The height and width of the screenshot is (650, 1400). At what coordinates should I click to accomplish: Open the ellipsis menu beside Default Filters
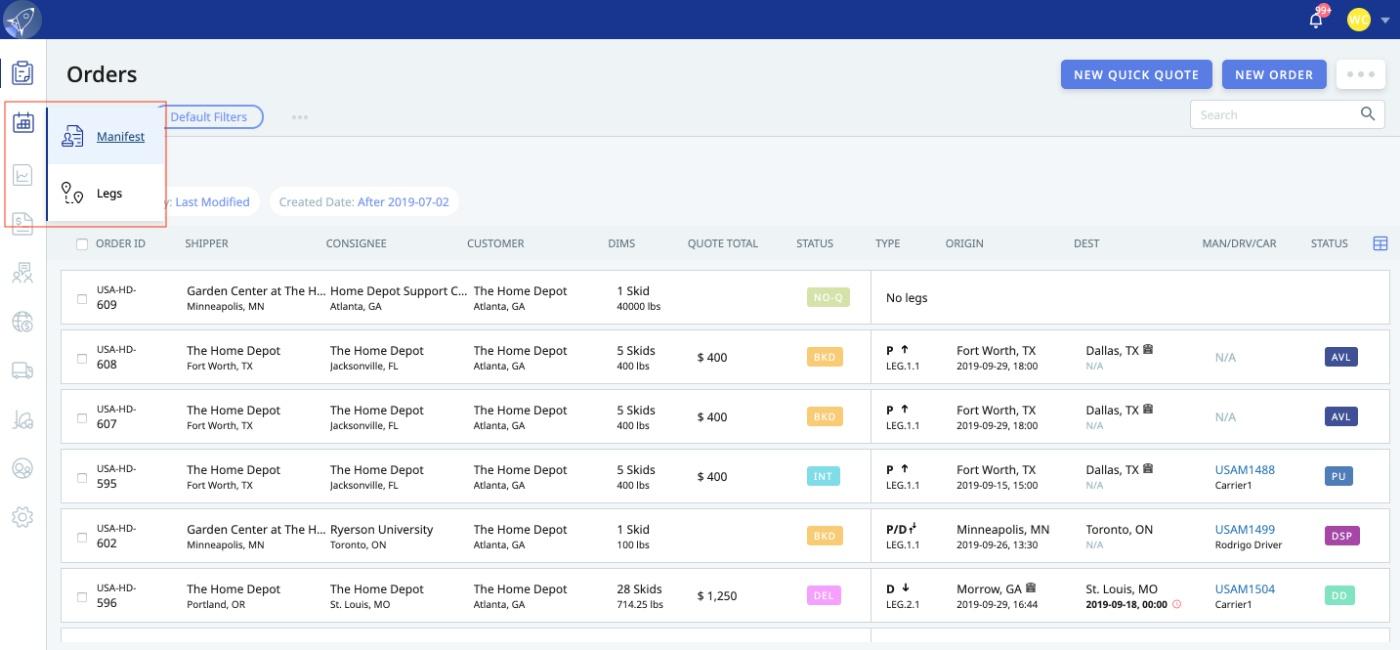tap(300, 117)
